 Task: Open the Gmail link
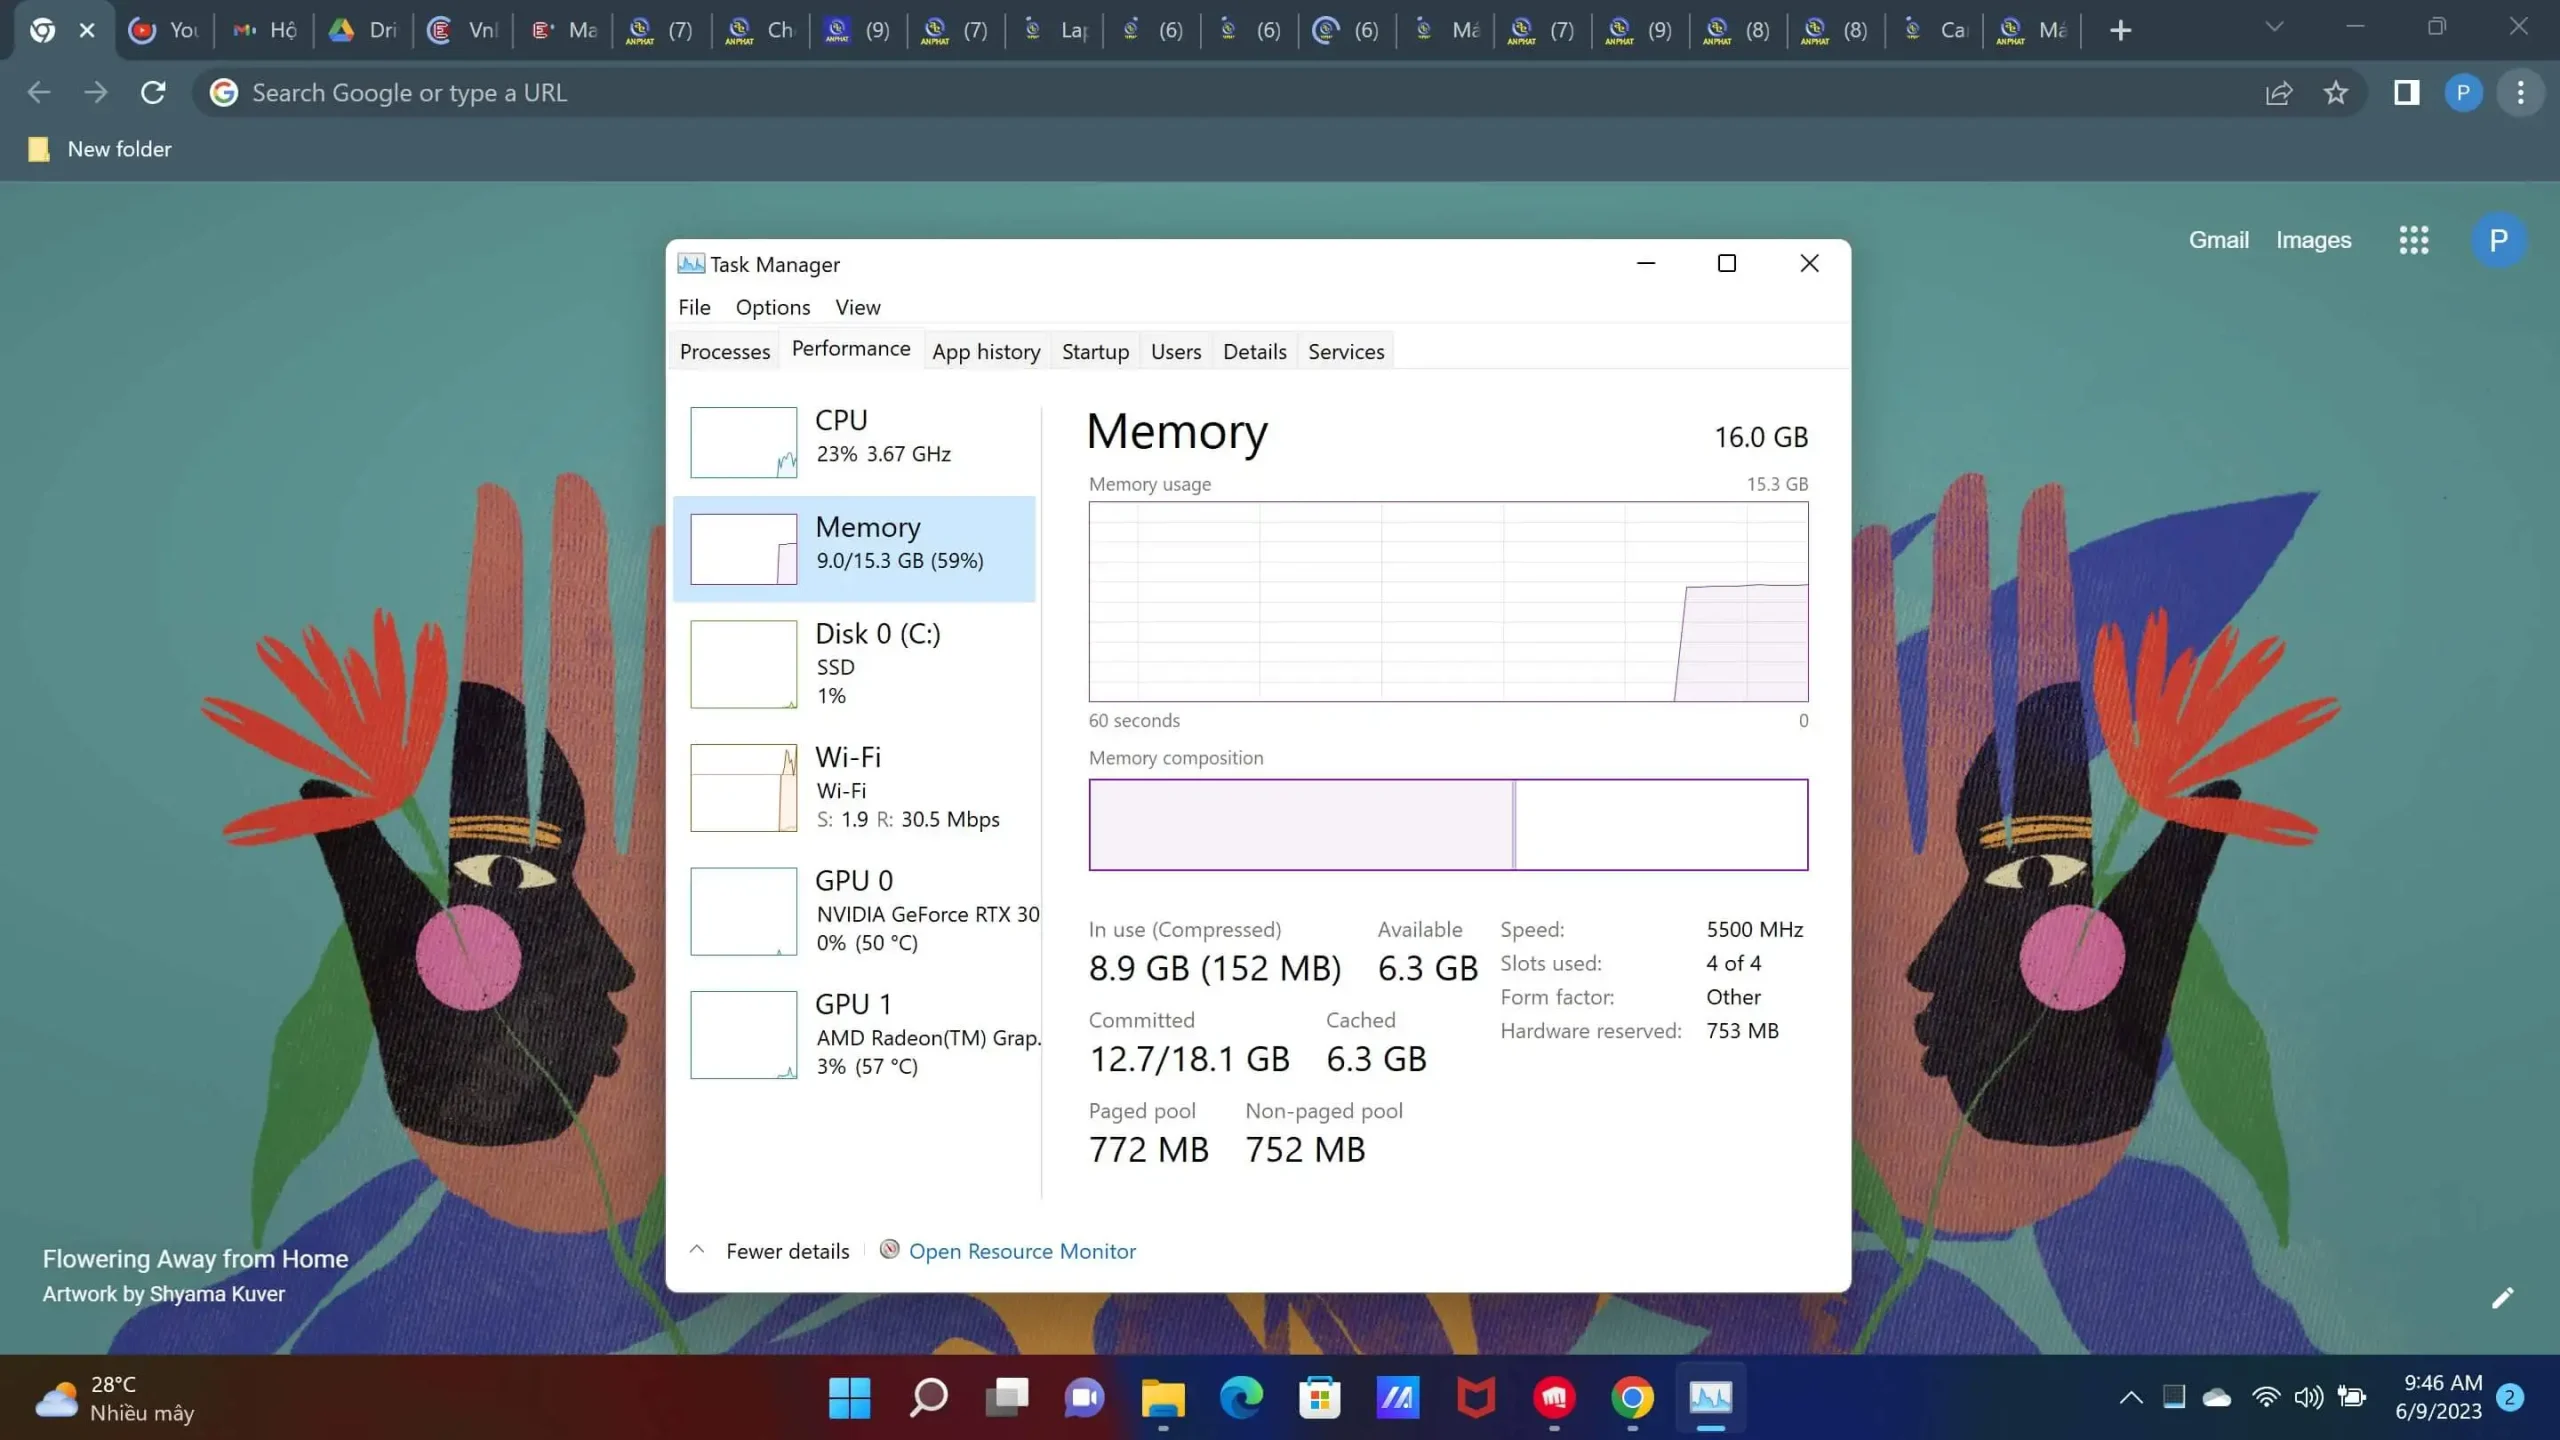[x=2218, y=240]
